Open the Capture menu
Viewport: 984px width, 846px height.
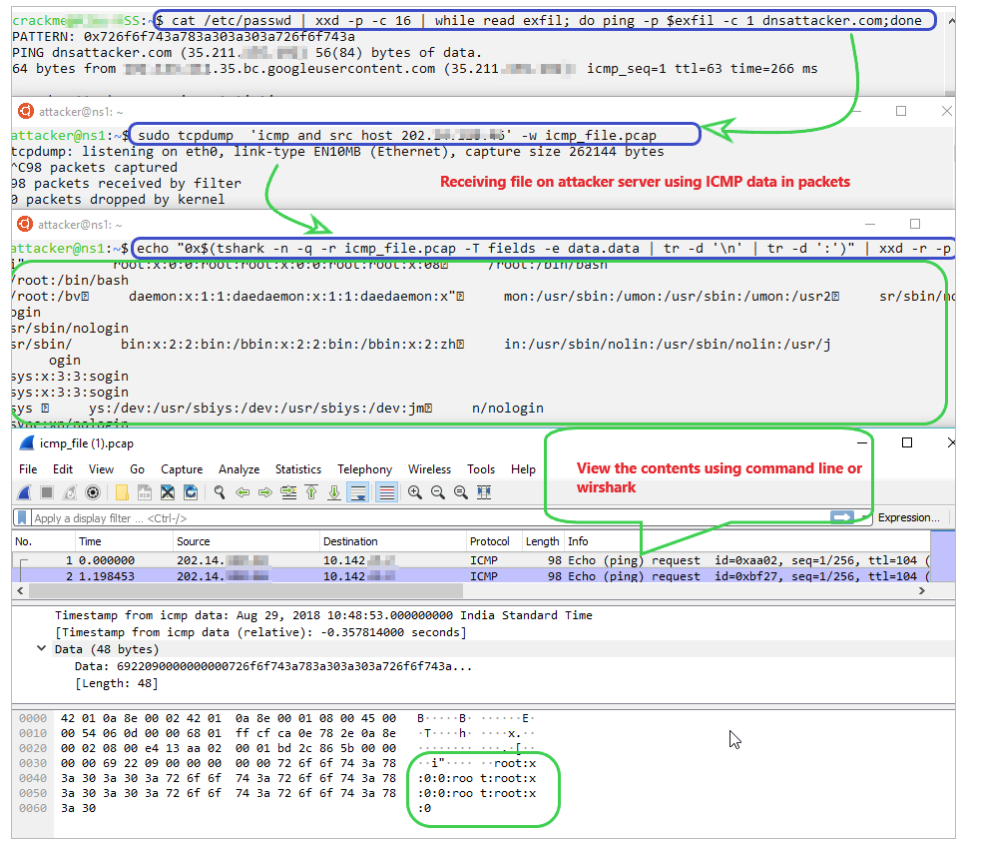[181, 469]
